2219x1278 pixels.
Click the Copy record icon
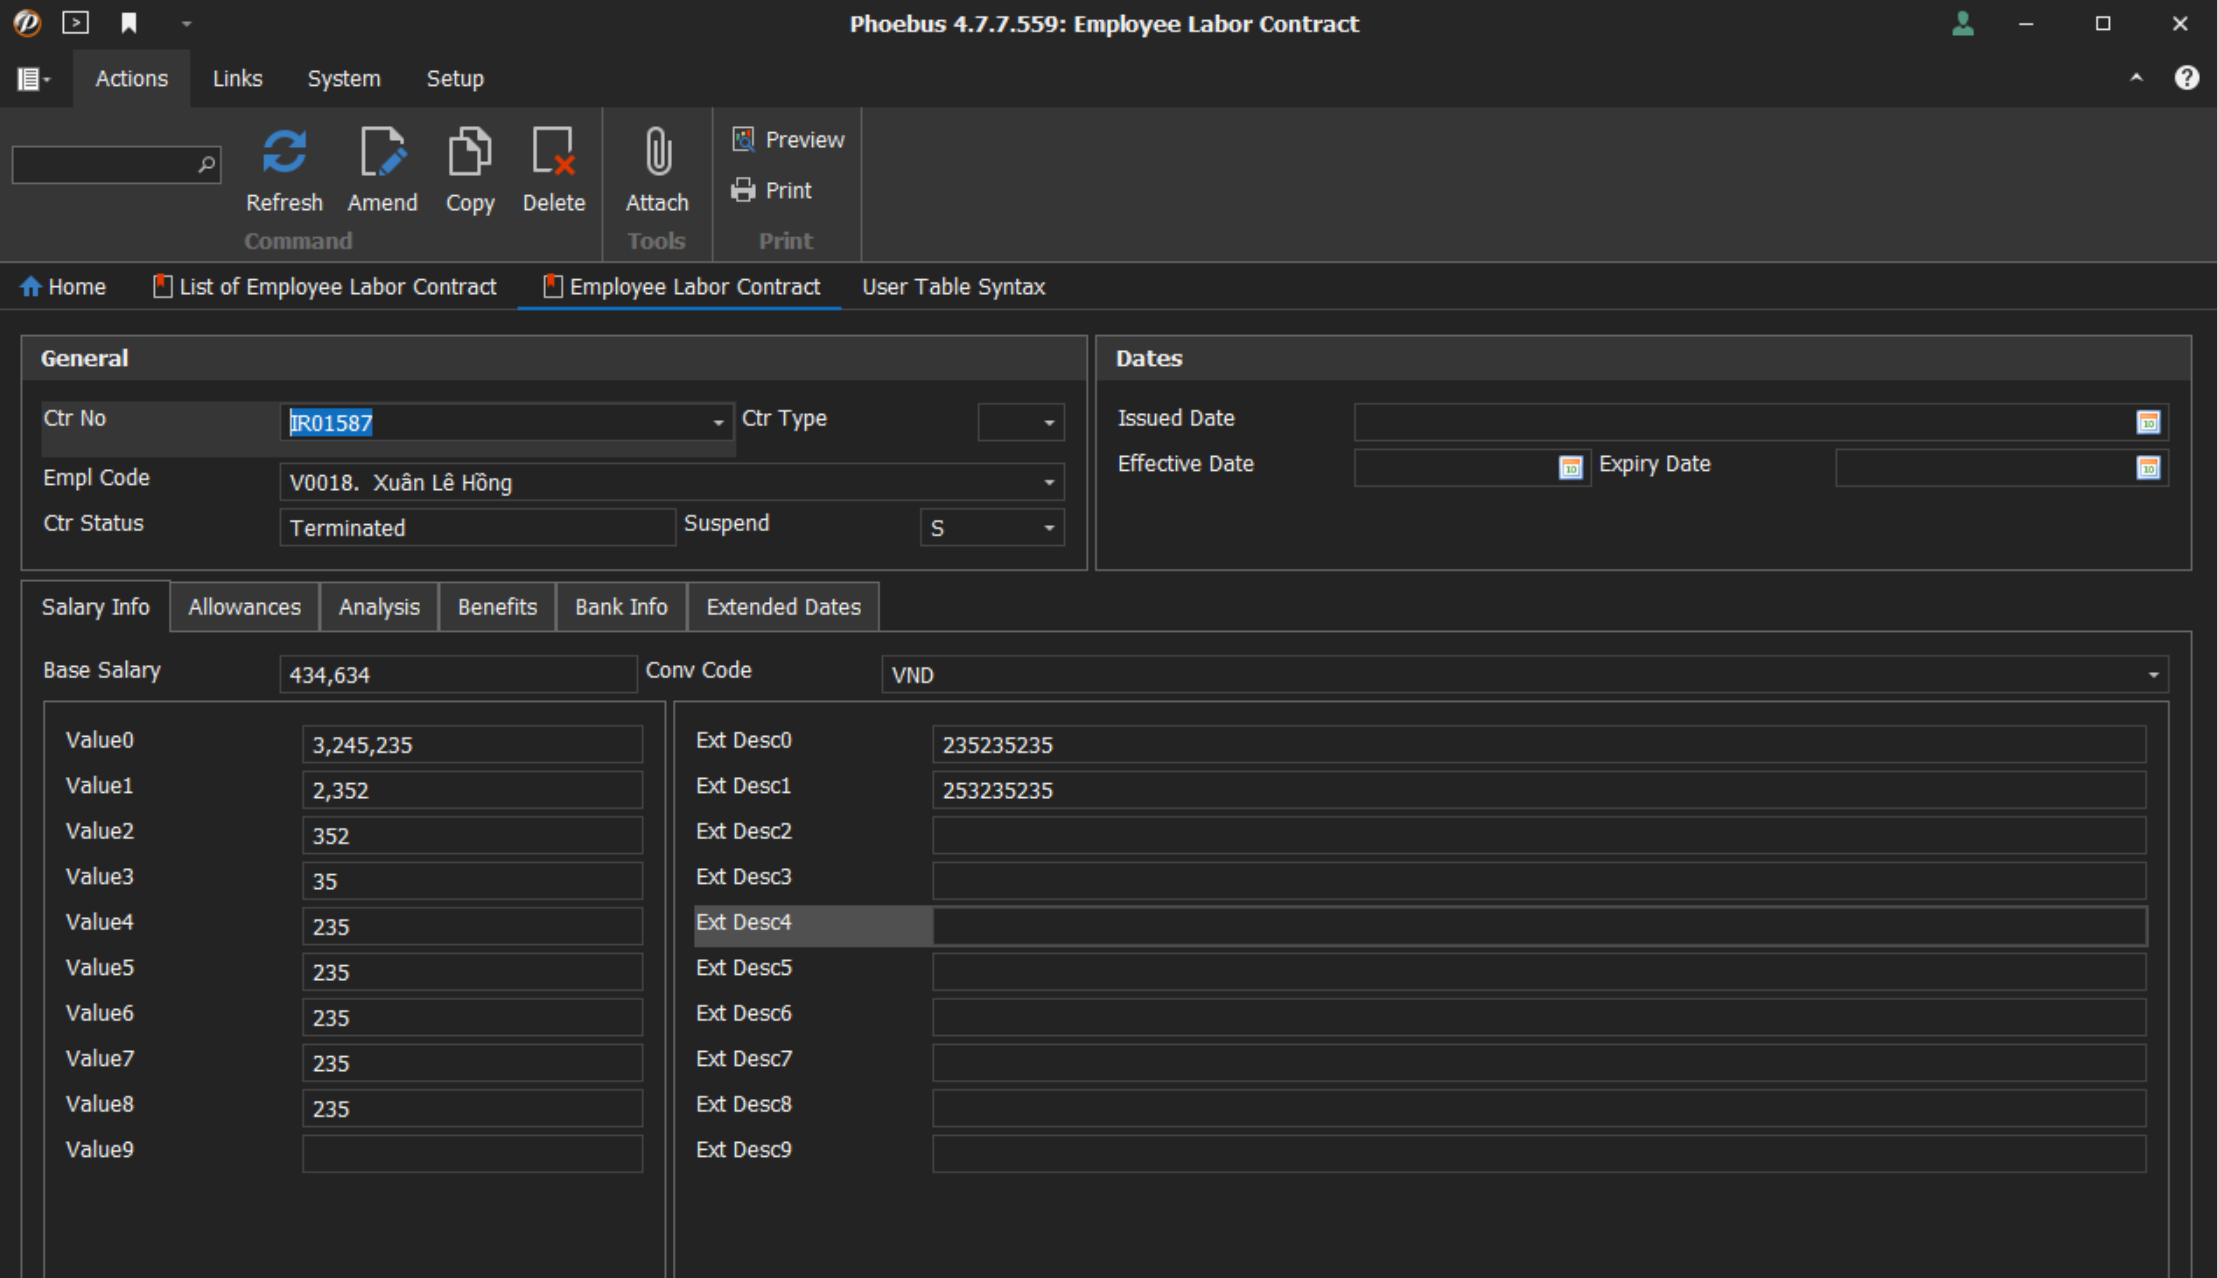470,152
